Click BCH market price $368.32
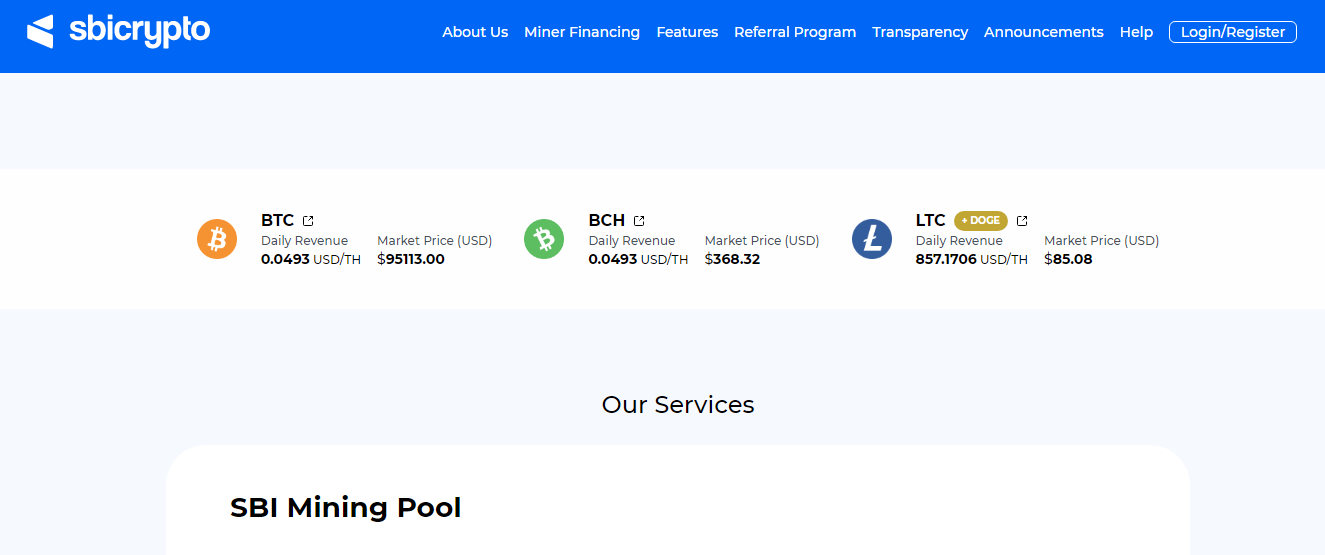The width and height of the screenshot is (1325, 555). [733, 259]
